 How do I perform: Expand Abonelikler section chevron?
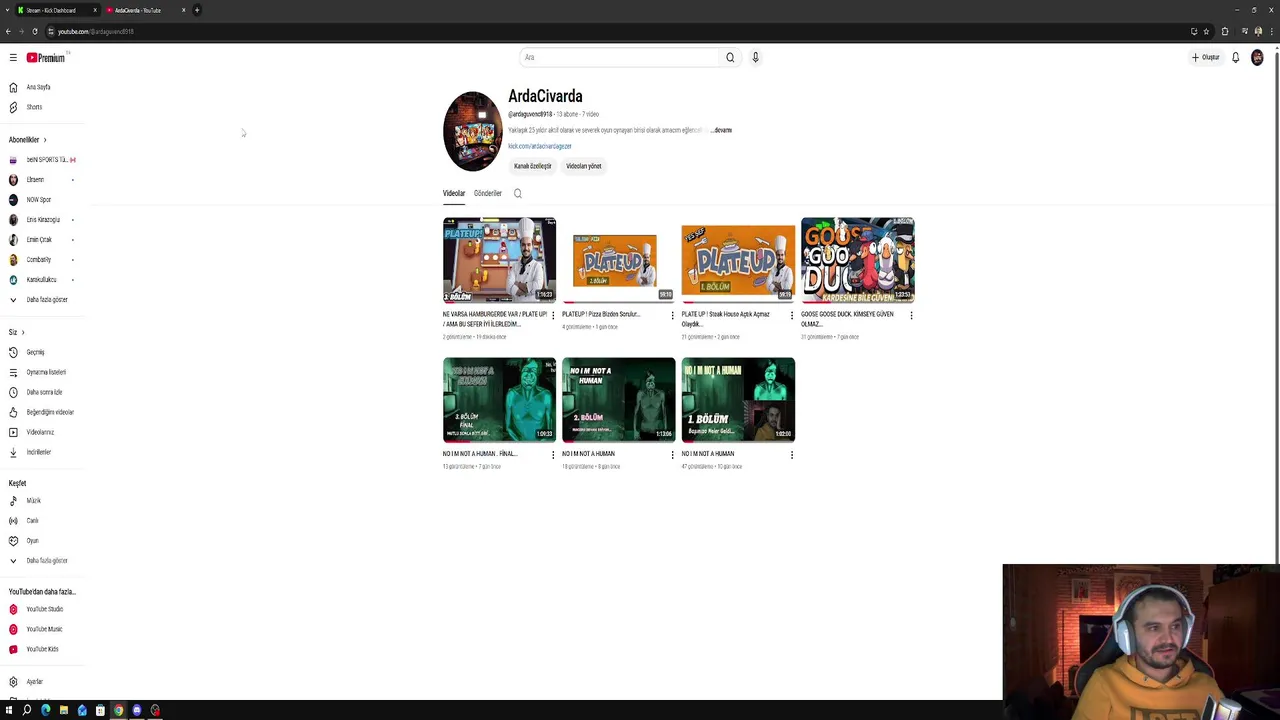pyautogui.click(x=45, y=140)
